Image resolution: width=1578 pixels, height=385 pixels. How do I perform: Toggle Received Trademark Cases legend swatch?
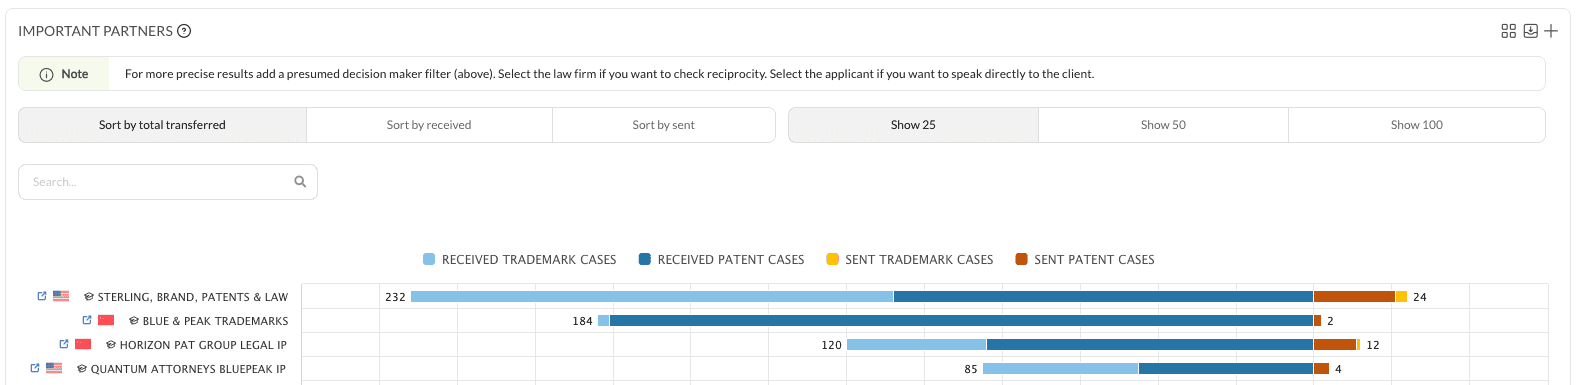click(429, 259)
